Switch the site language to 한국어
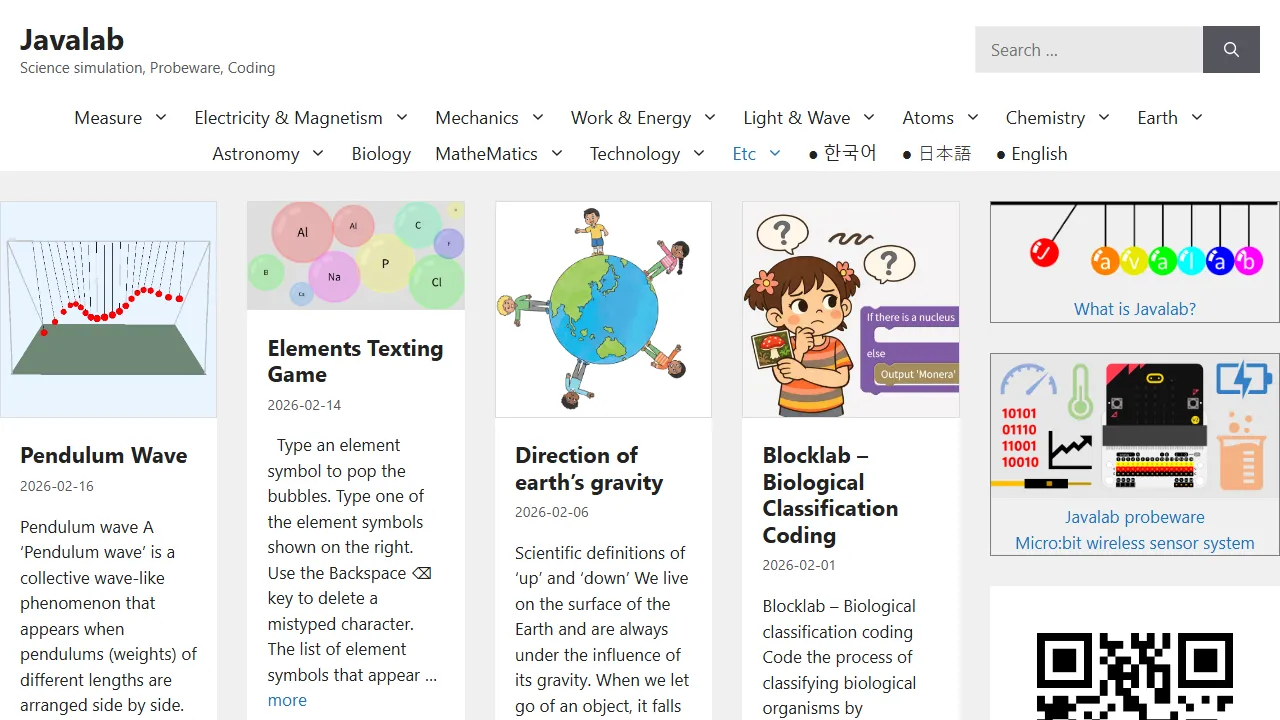This screenshot has height=720, width=1280. 849,153
